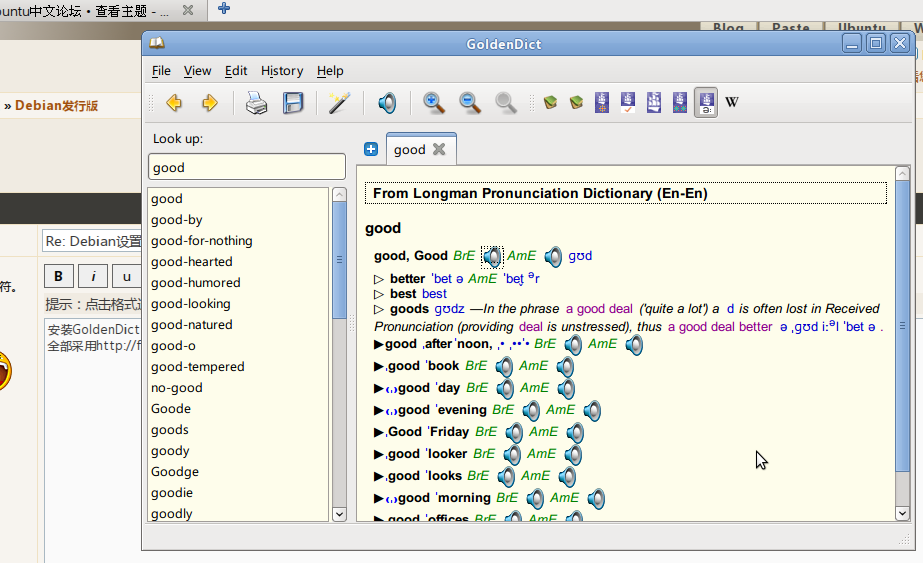This screenshot has height=563, width=923.
Task: Go forward with the right arrow icon
Action: pyautogui.click(x=210, y=103)
